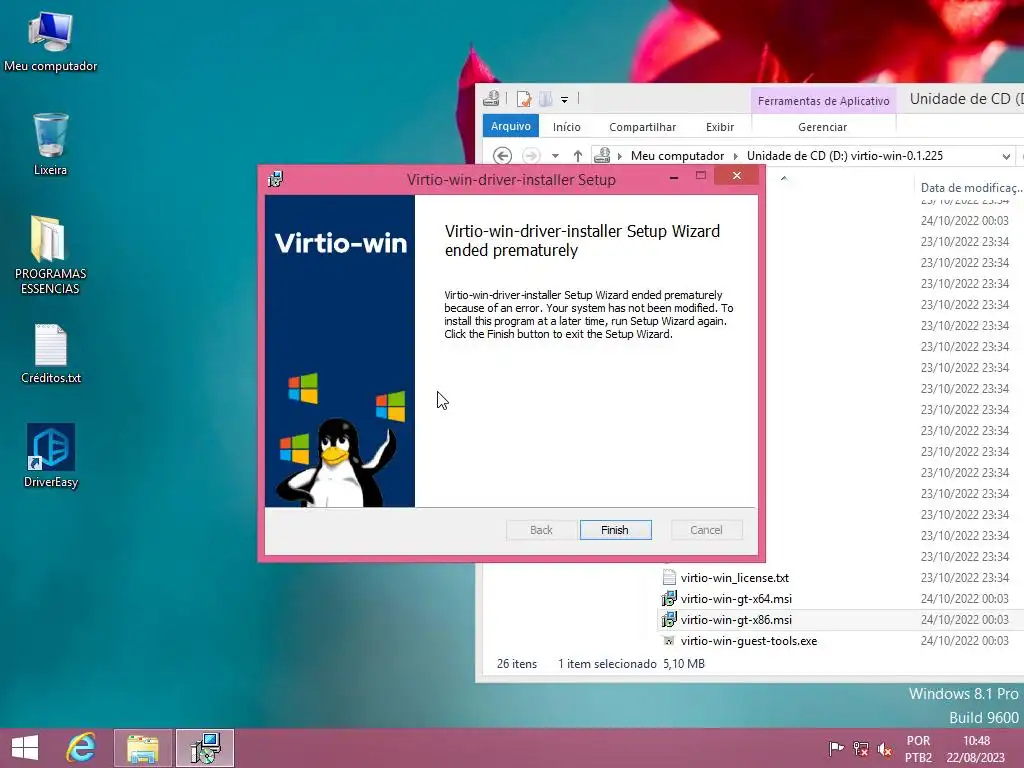The width and height of the screenshot is (1024, 768).
Task: Launch Internet Explorer from taskbar
Action: point(81,748)
